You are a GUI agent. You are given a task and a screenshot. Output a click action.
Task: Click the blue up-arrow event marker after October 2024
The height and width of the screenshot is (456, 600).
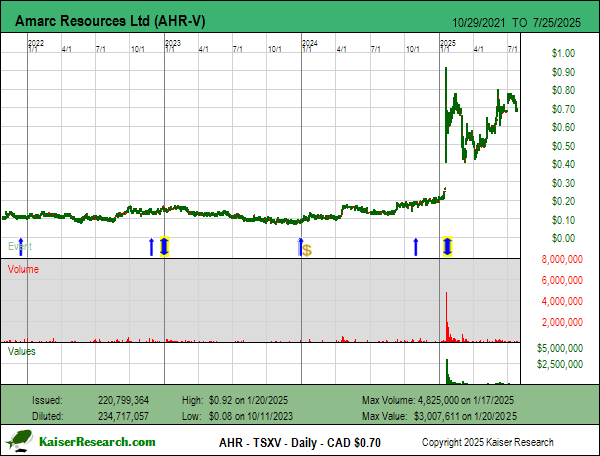pyautogui.click(x=416, y=247)
